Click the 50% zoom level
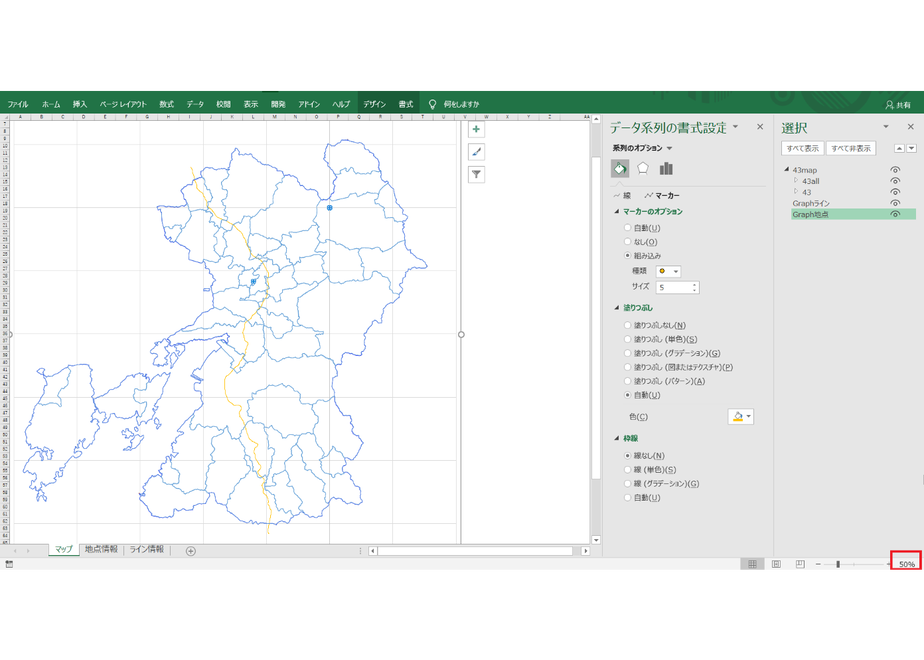 pos(907,565)
